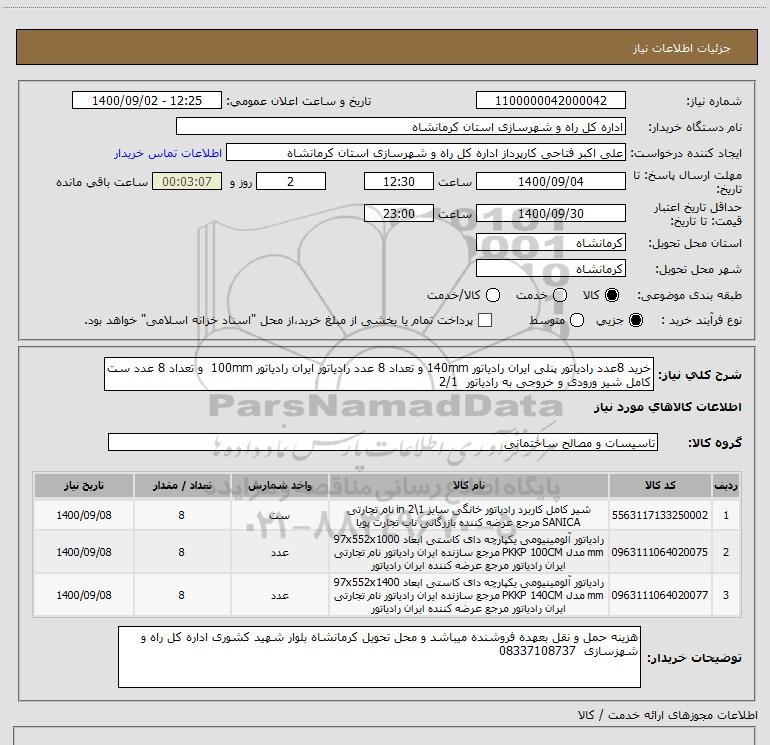
Task: Click product code 5563117133250002
Action: point(660,515)
